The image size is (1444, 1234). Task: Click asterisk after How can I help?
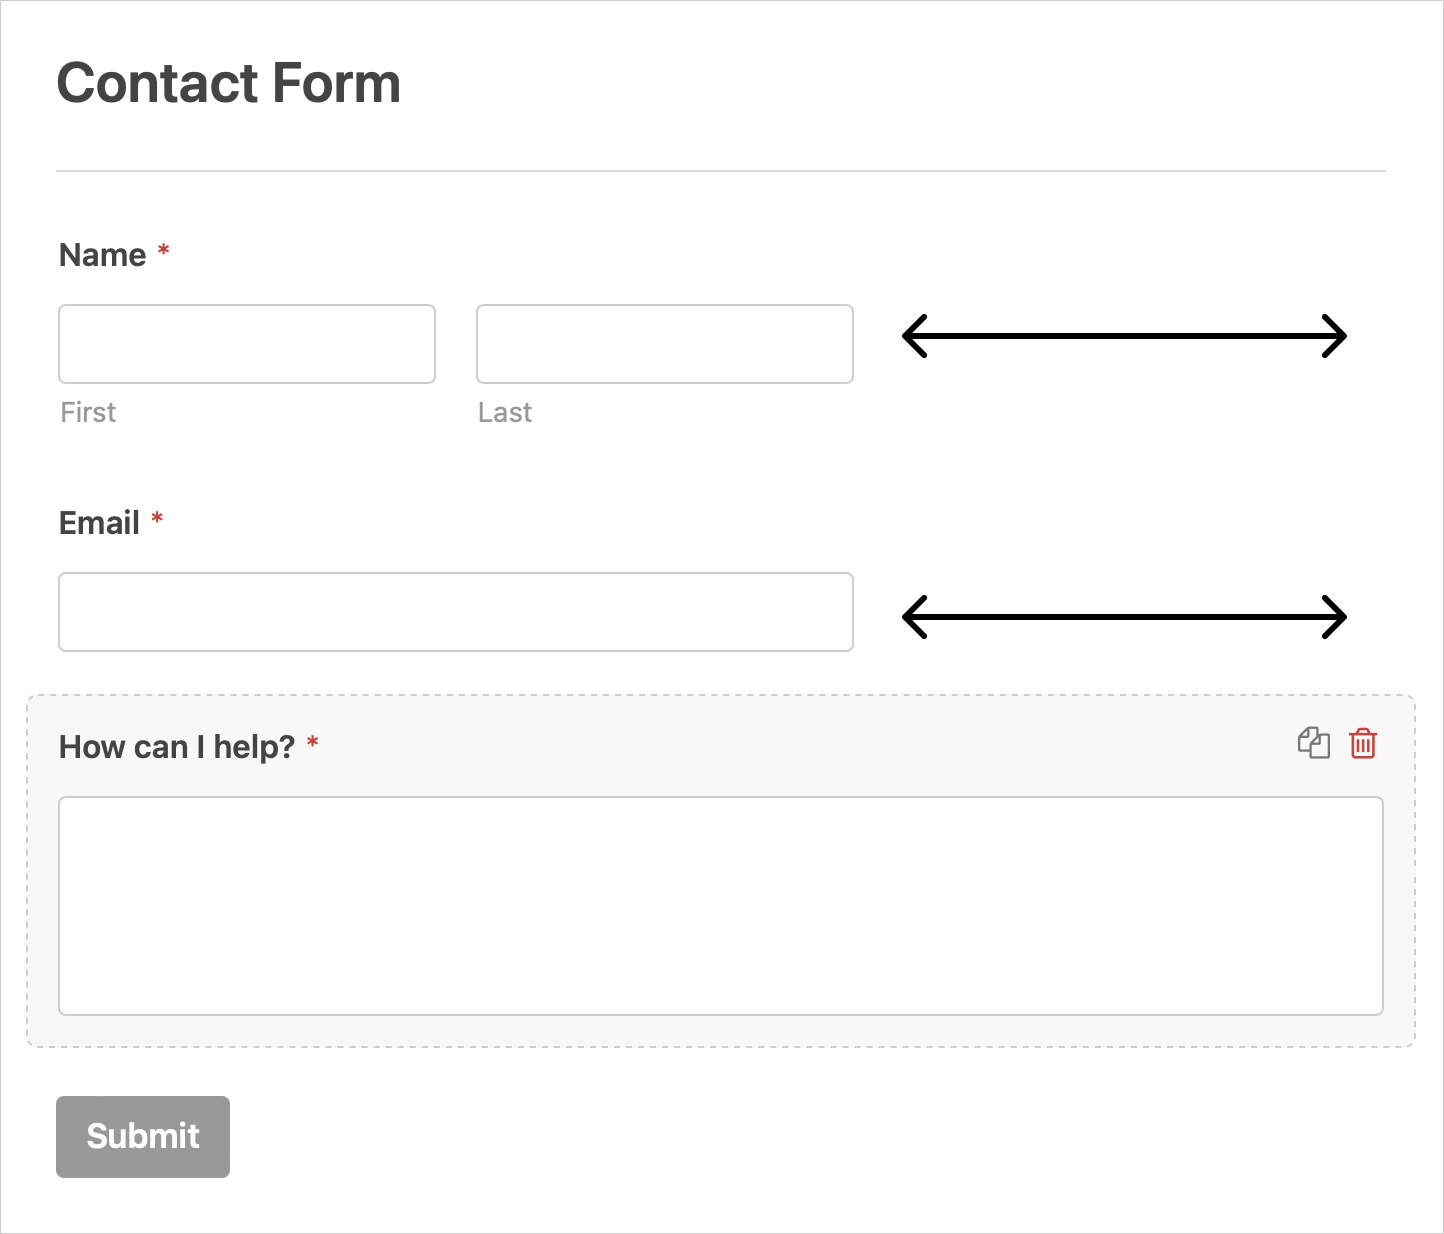click(x=313, y=742)
